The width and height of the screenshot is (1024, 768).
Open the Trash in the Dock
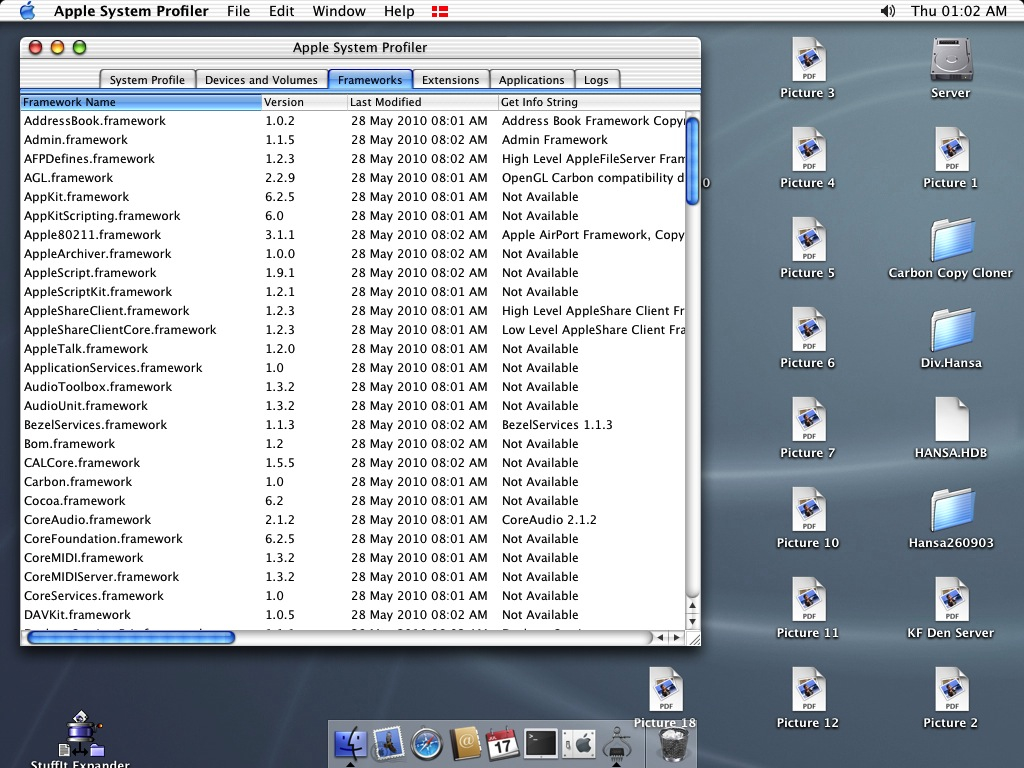tap(673, 744)
